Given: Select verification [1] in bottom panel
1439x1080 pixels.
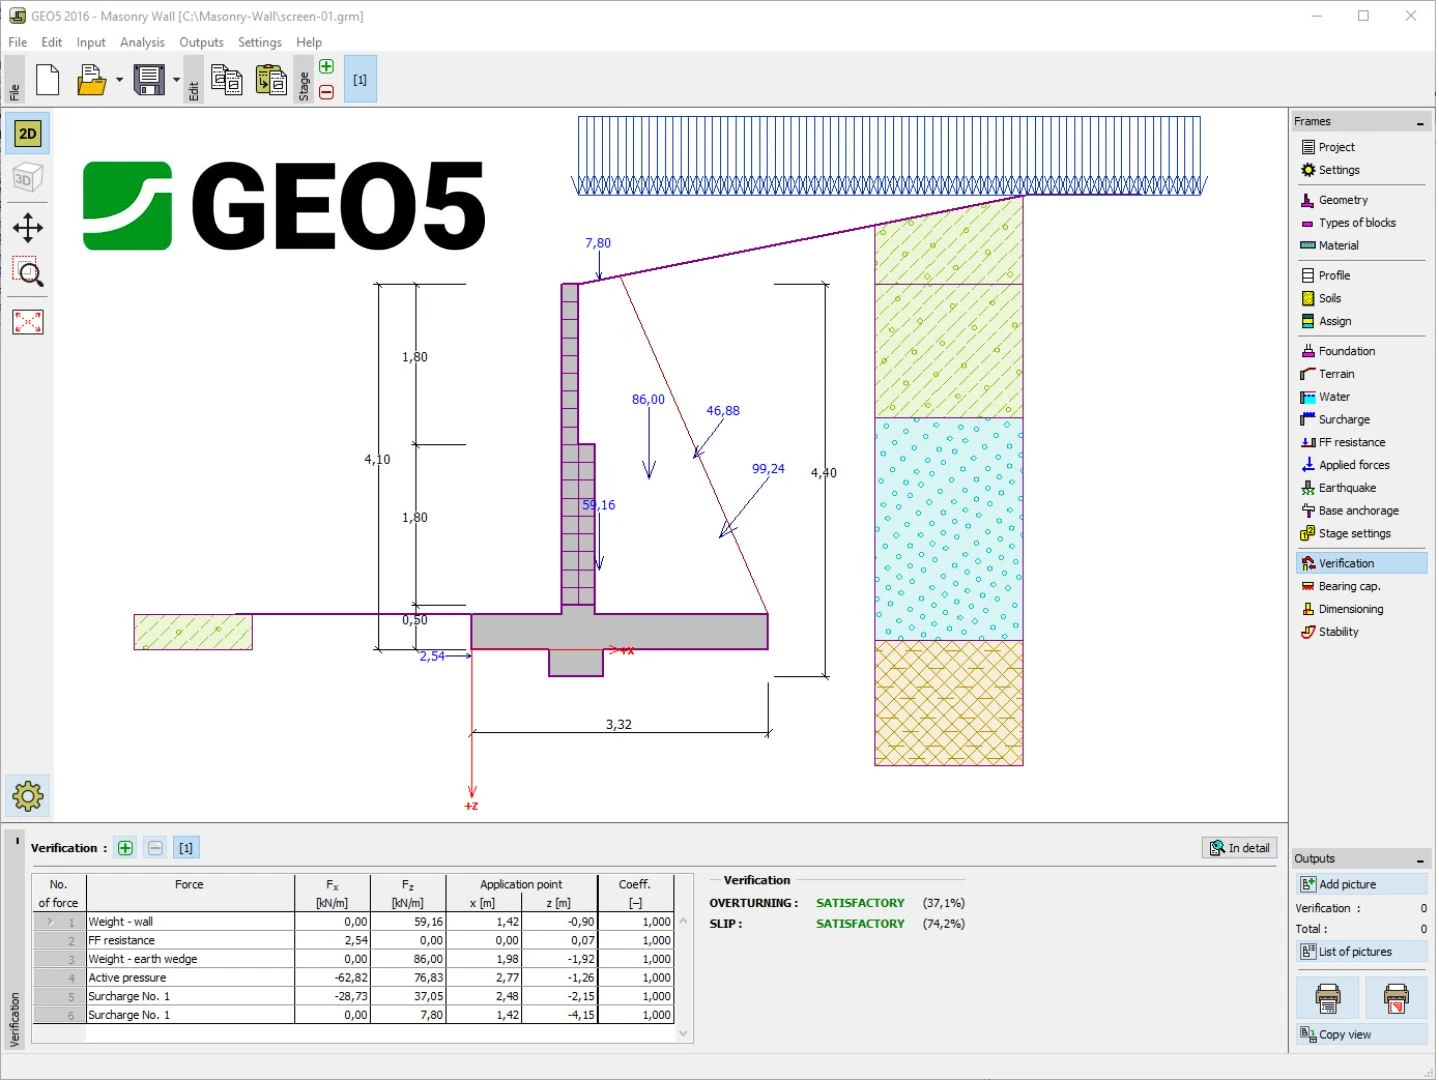Looking at the screenshot, I should 186,848.
